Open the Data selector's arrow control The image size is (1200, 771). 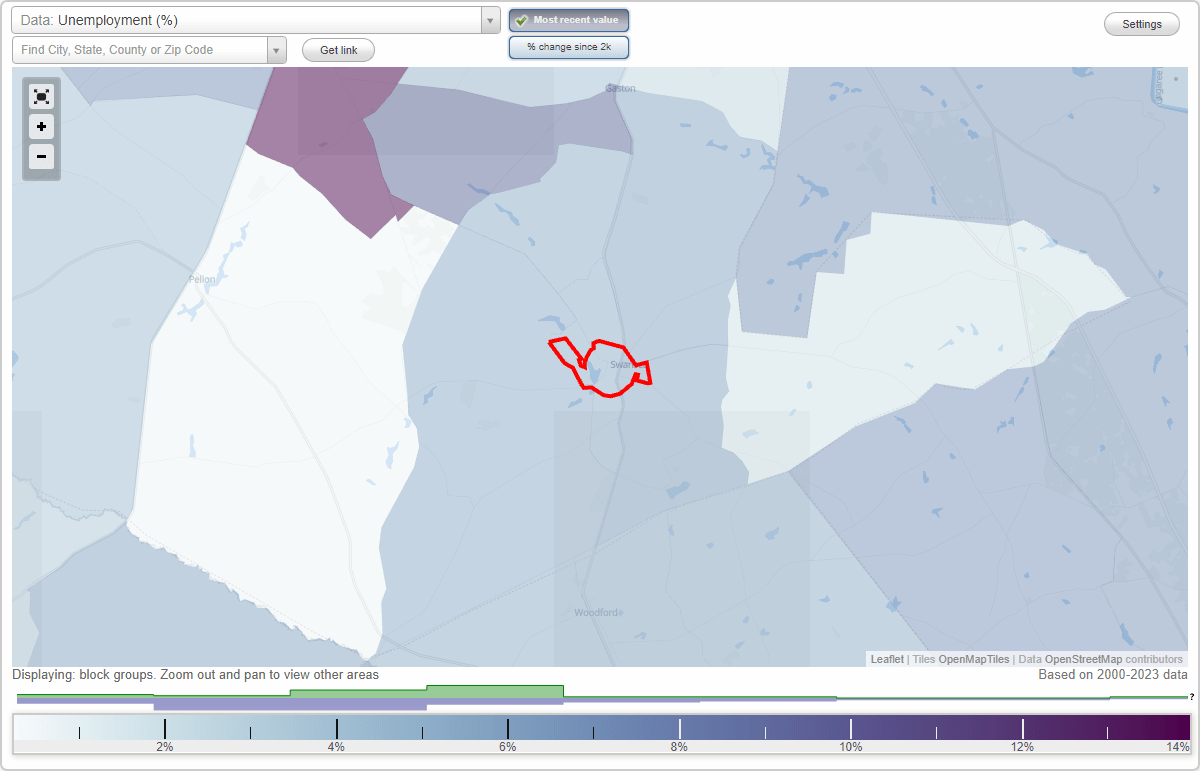pyautogui.click(x=489, y=19)
